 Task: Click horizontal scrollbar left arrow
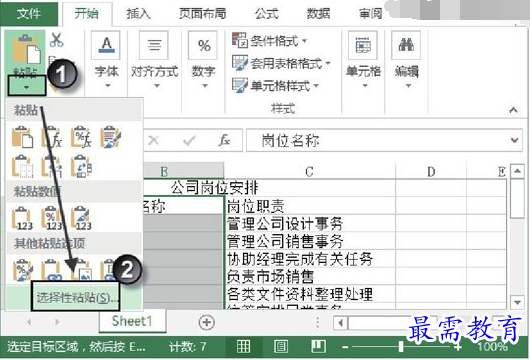pos(340,323)
